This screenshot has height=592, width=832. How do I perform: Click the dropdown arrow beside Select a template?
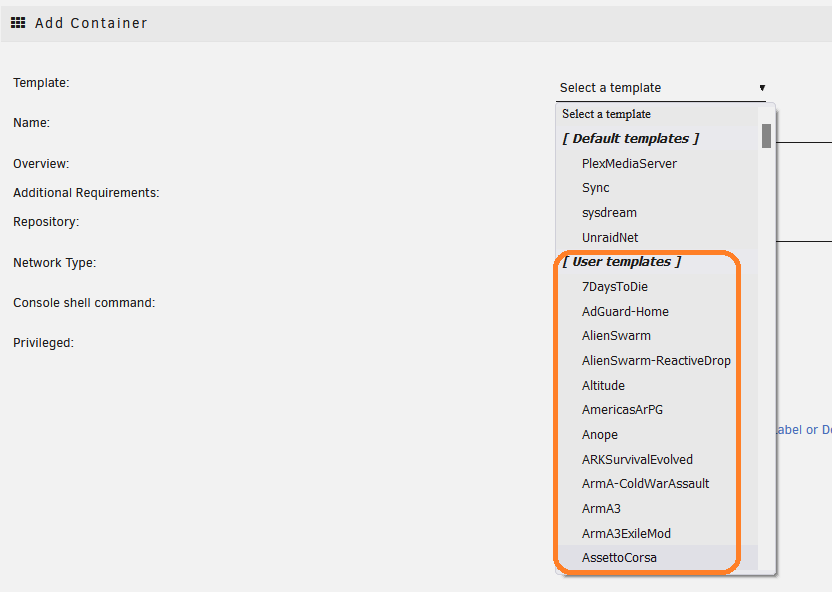coord(762,88)
